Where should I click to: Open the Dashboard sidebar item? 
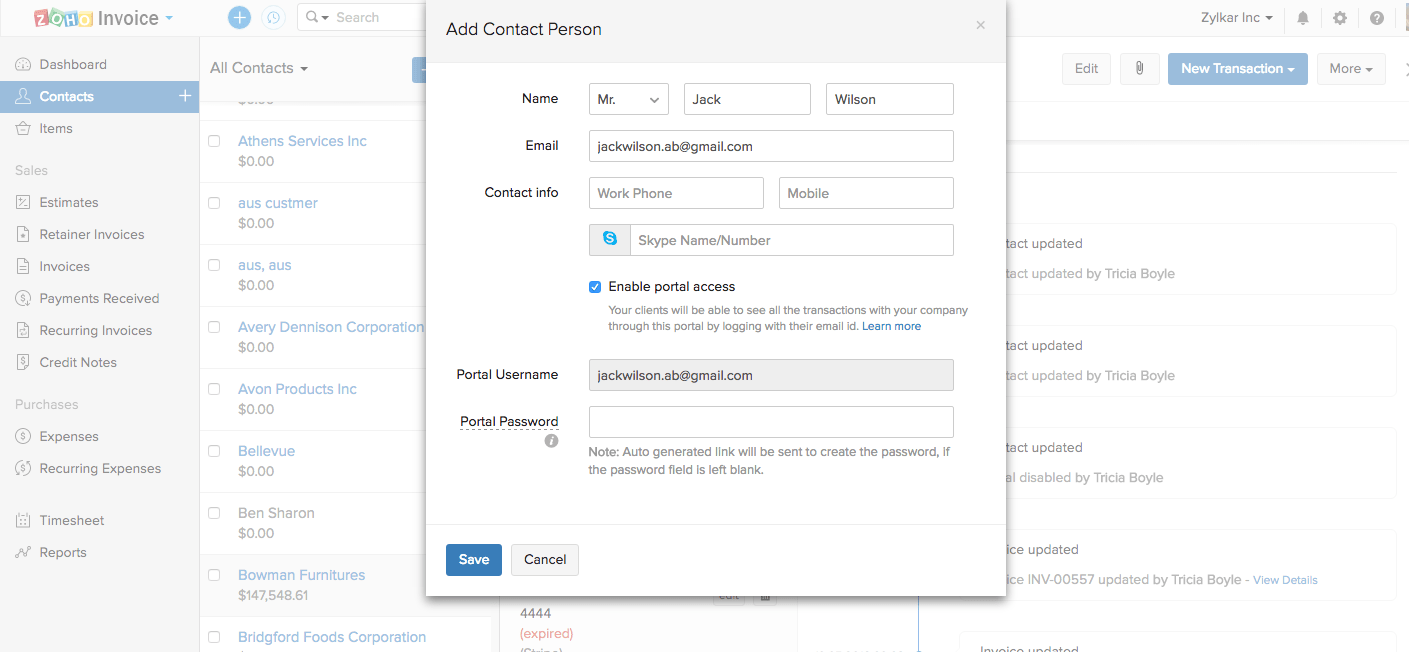pos(72,65)
